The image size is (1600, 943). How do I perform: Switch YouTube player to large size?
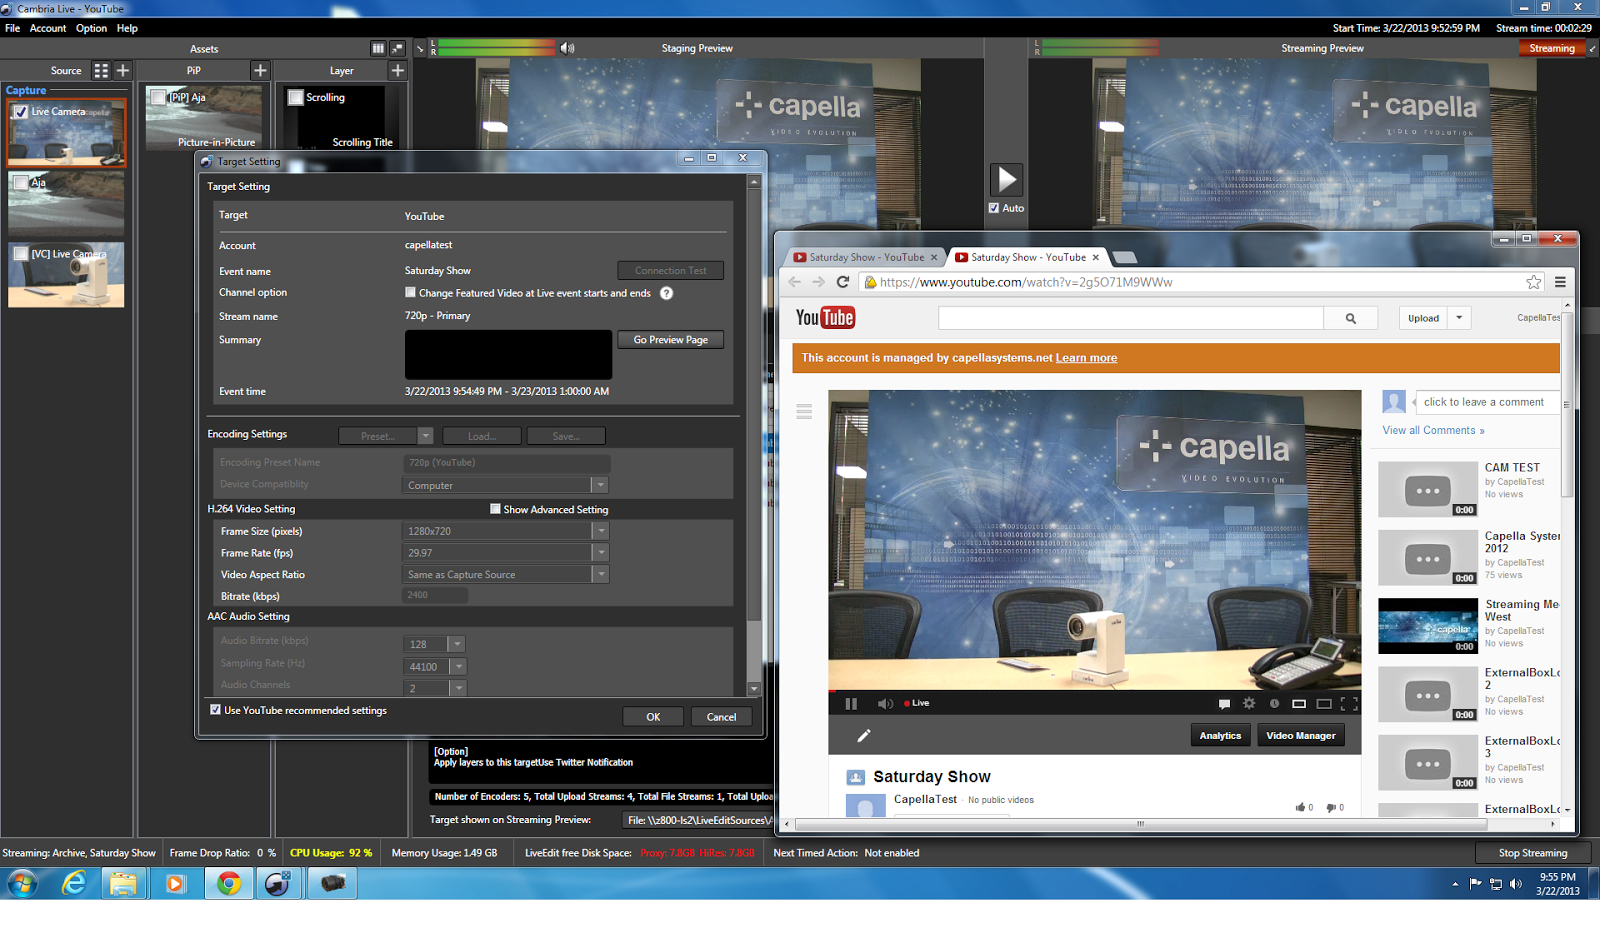coord(1324,704)
